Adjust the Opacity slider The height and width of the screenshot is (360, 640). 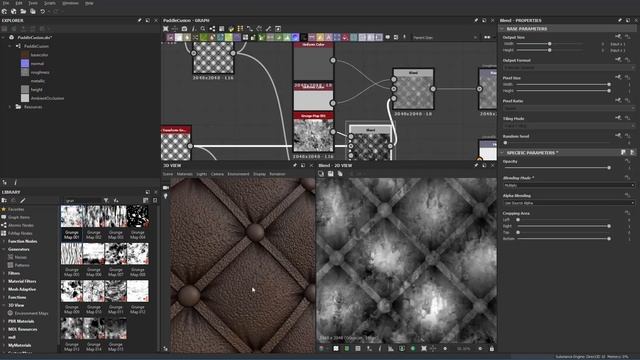[557, 168]
